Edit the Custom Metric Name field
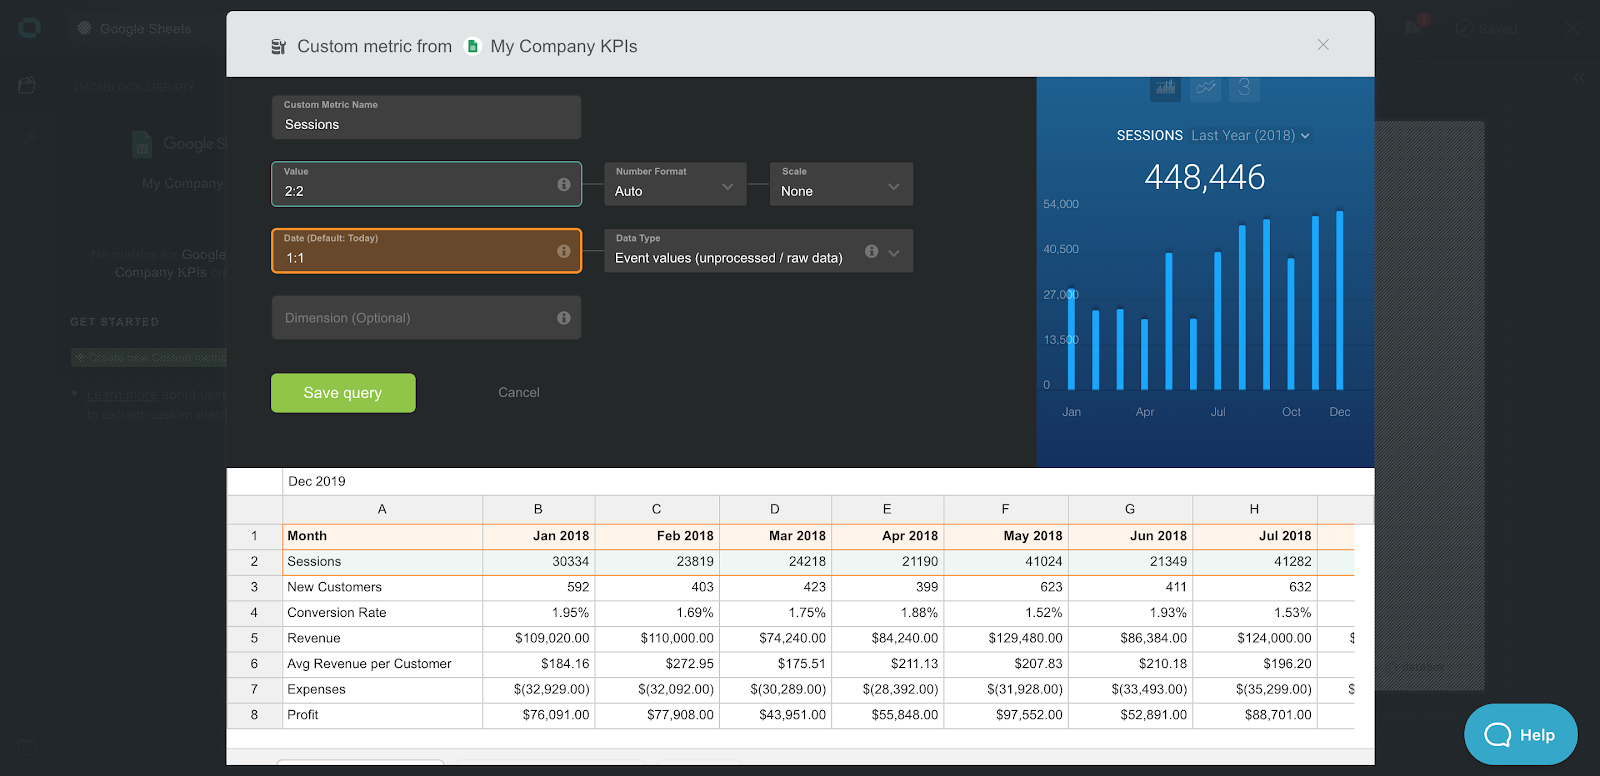This screenshot has width=1600, height=776. click(426, 125)
